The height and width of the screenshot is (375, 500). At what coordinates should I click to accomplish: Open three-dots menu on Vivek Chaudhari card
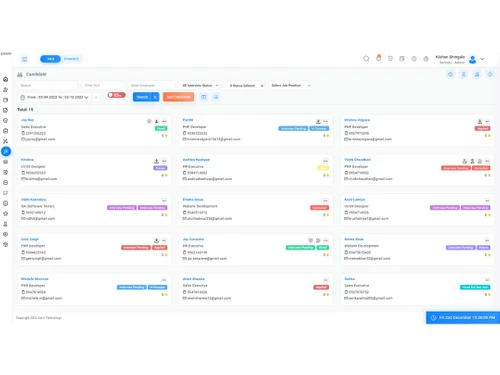(x=488, y=161)
